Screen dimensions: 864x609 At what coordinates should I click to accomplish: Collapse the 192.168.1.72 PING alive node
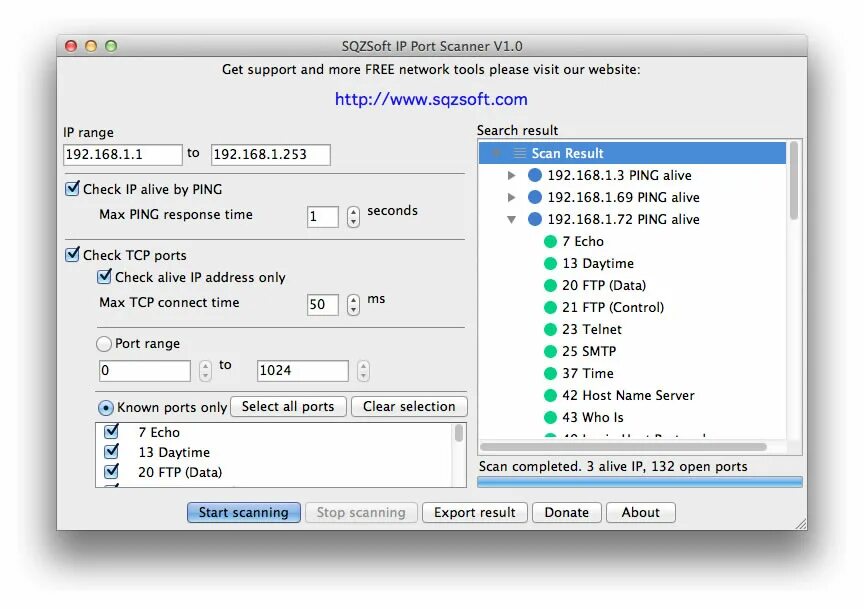coord(511,219)
